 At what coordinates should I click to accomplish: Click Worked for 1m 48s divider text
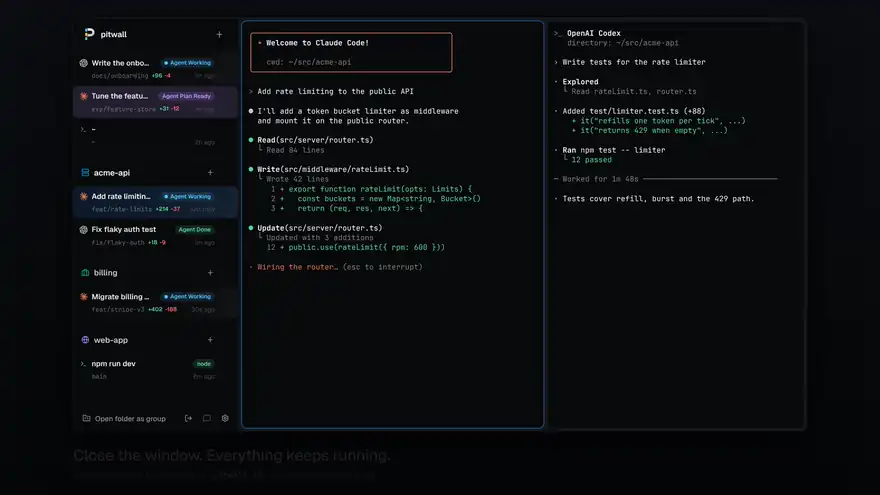[601, 179]
